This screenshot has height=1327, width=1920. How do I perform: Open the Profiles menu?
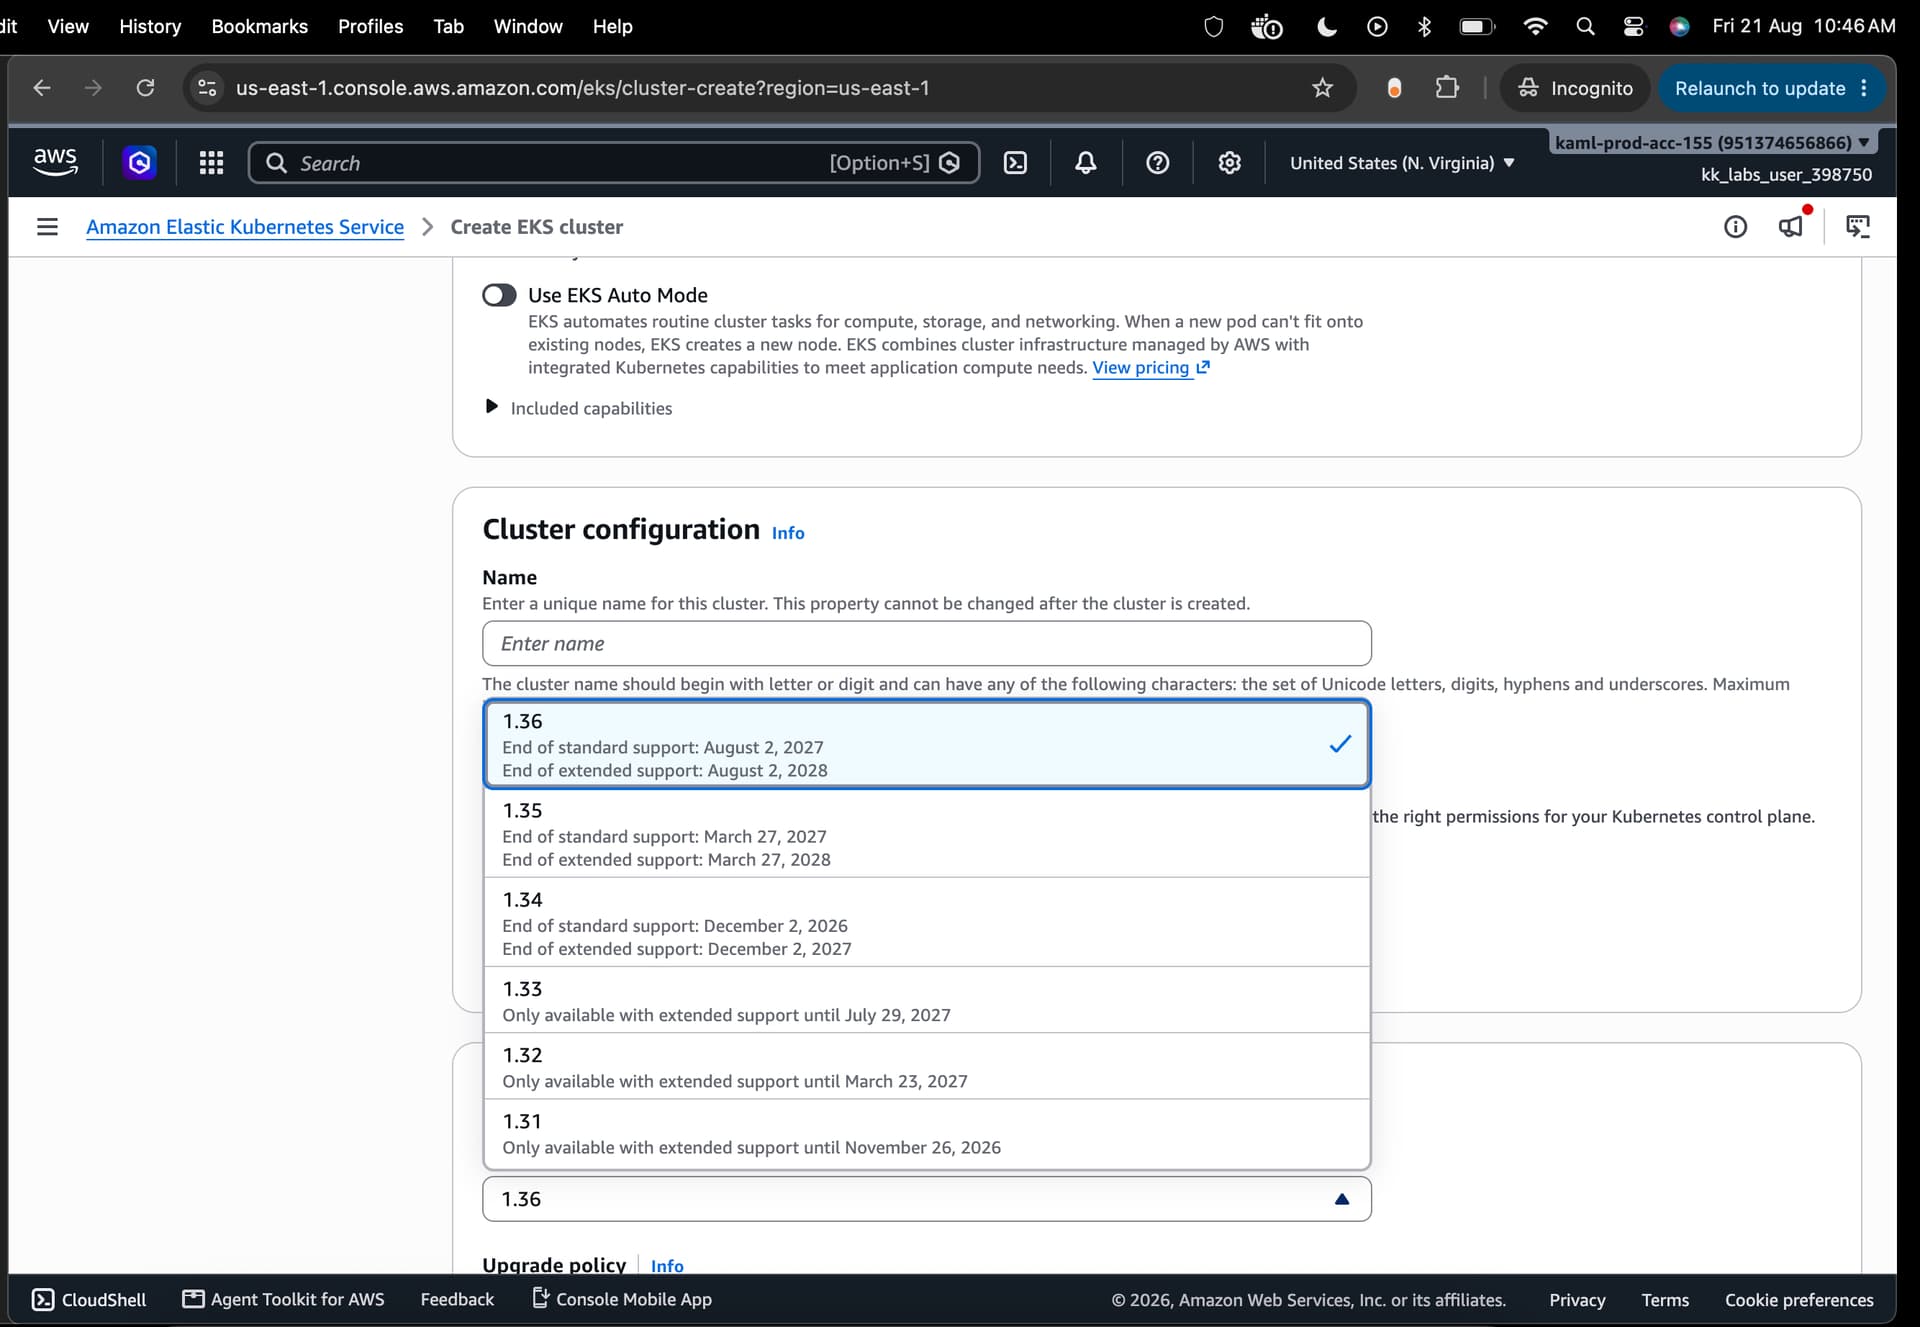pyautogui.click(x=370, y=26)
